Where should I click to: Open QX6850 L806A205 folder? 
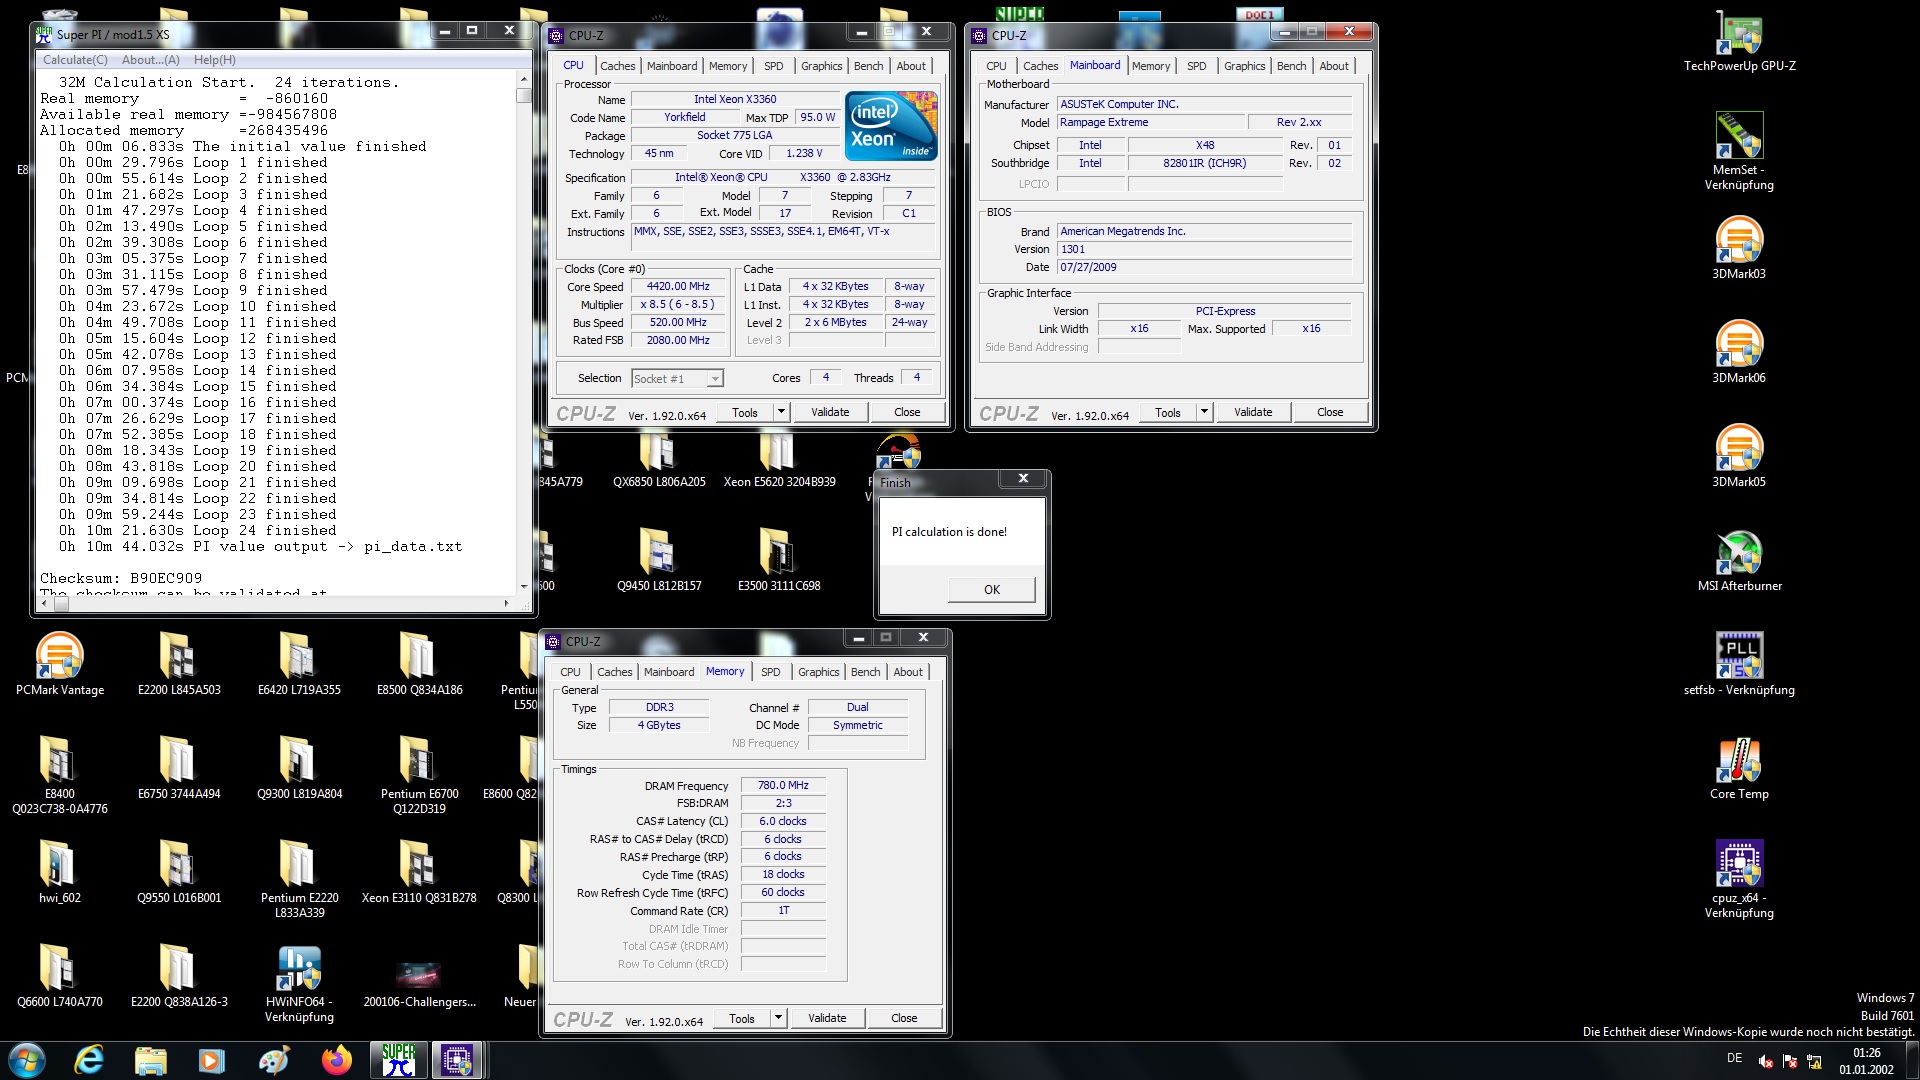659,460
